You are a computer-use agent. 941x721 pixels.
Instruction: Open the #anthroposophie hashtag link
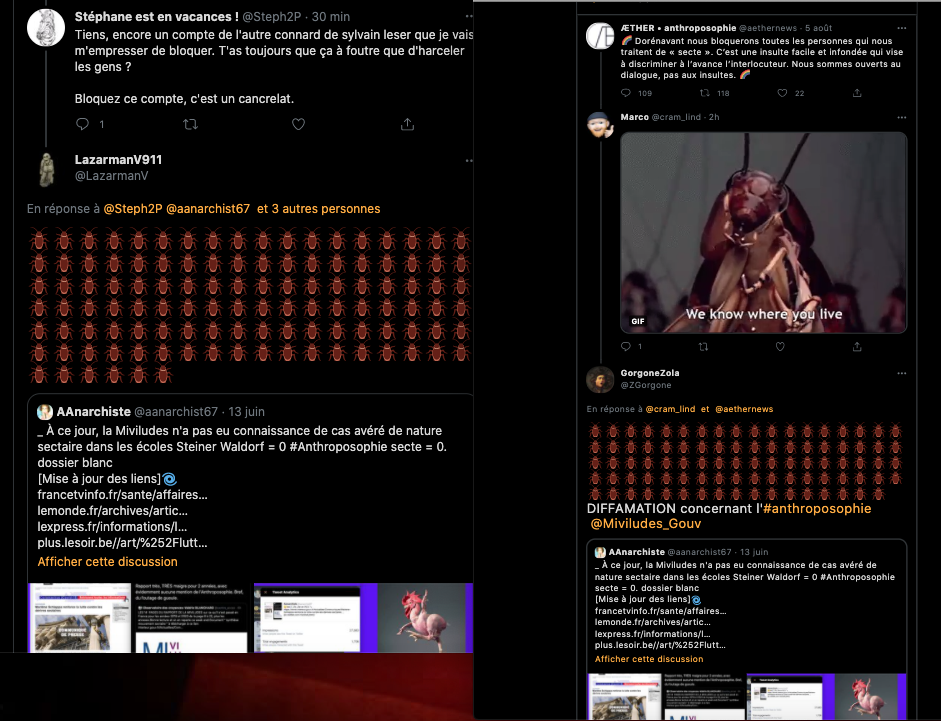tap(817, 508)
